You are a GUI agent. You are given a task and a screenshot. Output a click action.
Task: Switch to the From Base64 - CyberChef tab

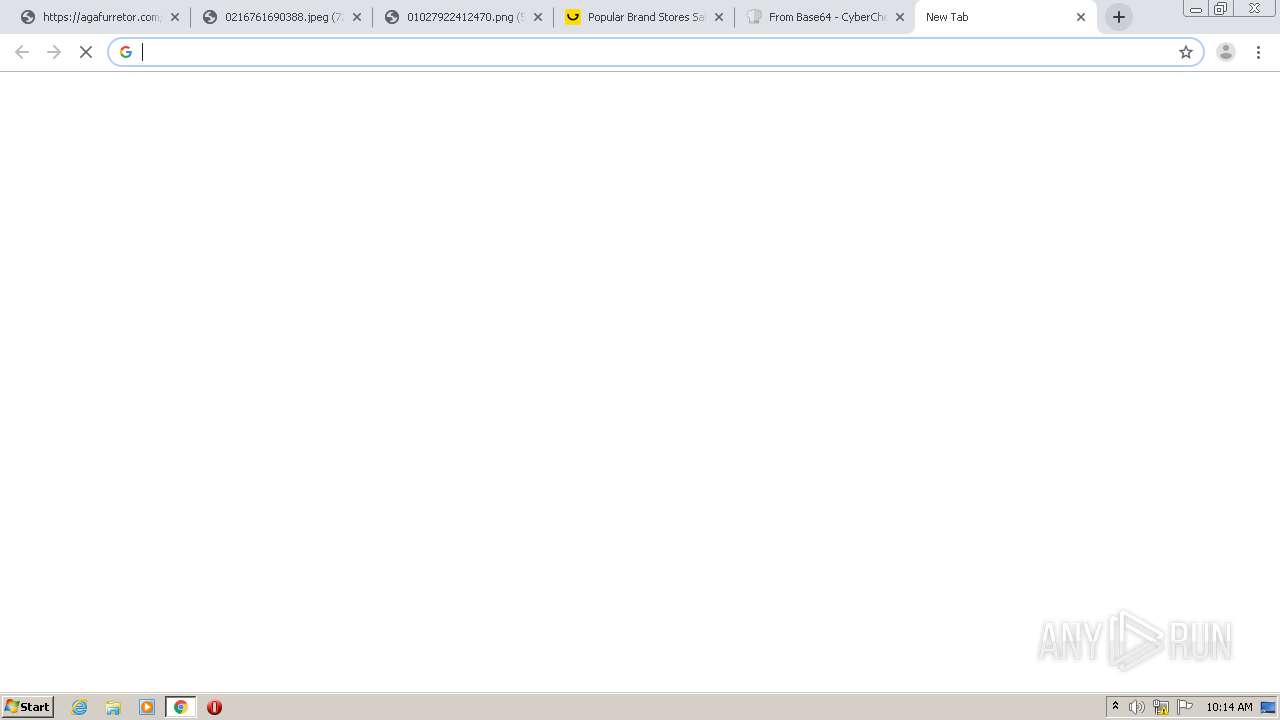pyautogui.click(x=817, y=17)
